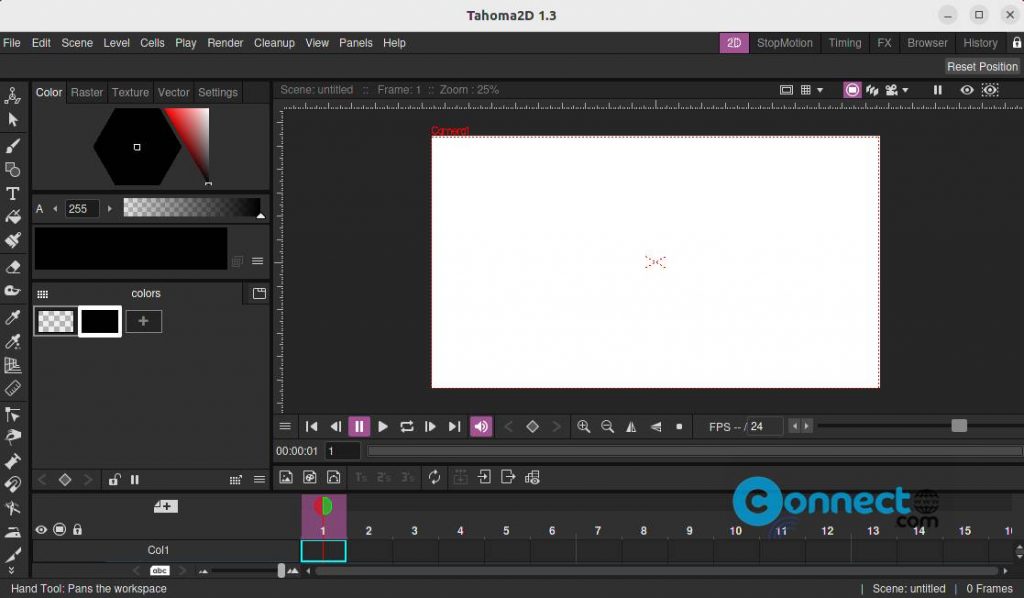Lock the Col1 column
Viewport: 1024px width, 598px height.
[x=77, y=529]
